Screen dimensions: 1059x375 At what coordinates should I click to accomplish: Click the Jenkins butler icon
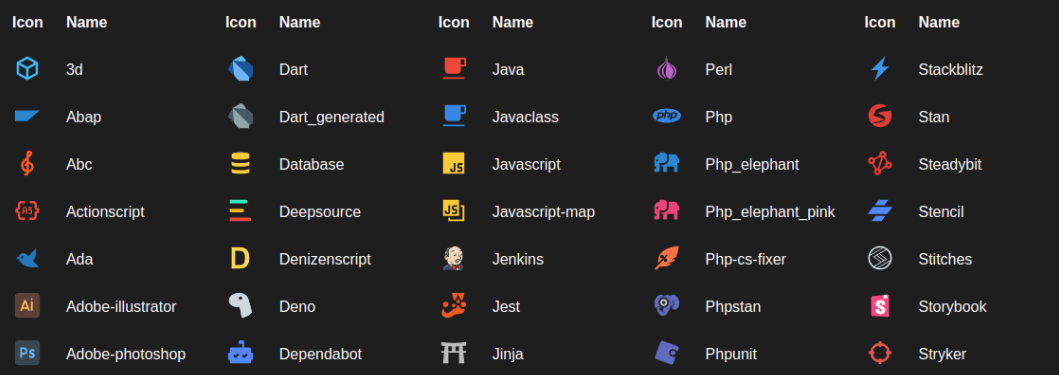click(x=453, y=258)
